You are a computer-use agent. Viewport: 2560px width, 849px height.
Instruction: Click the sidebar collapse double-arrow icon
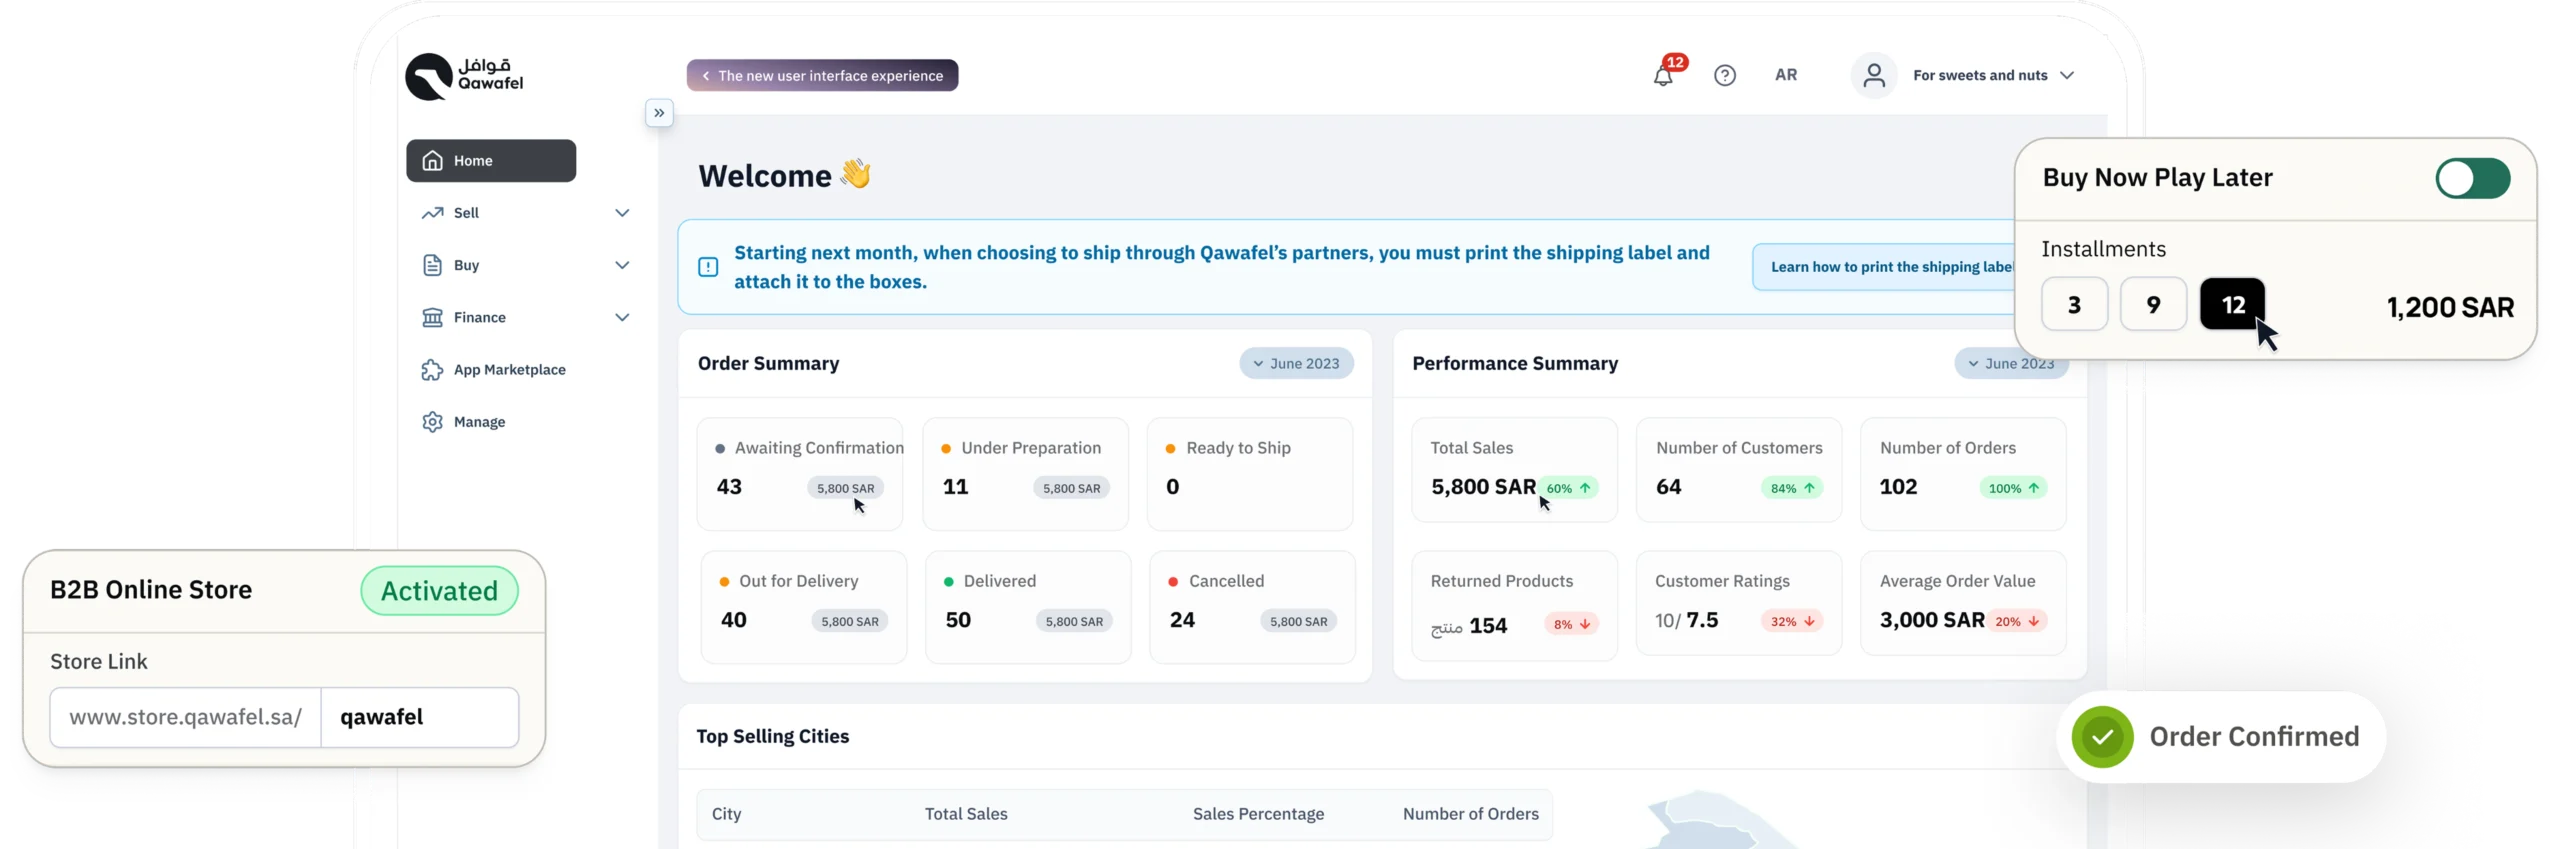pyautogui.click(x=659, y=113)
